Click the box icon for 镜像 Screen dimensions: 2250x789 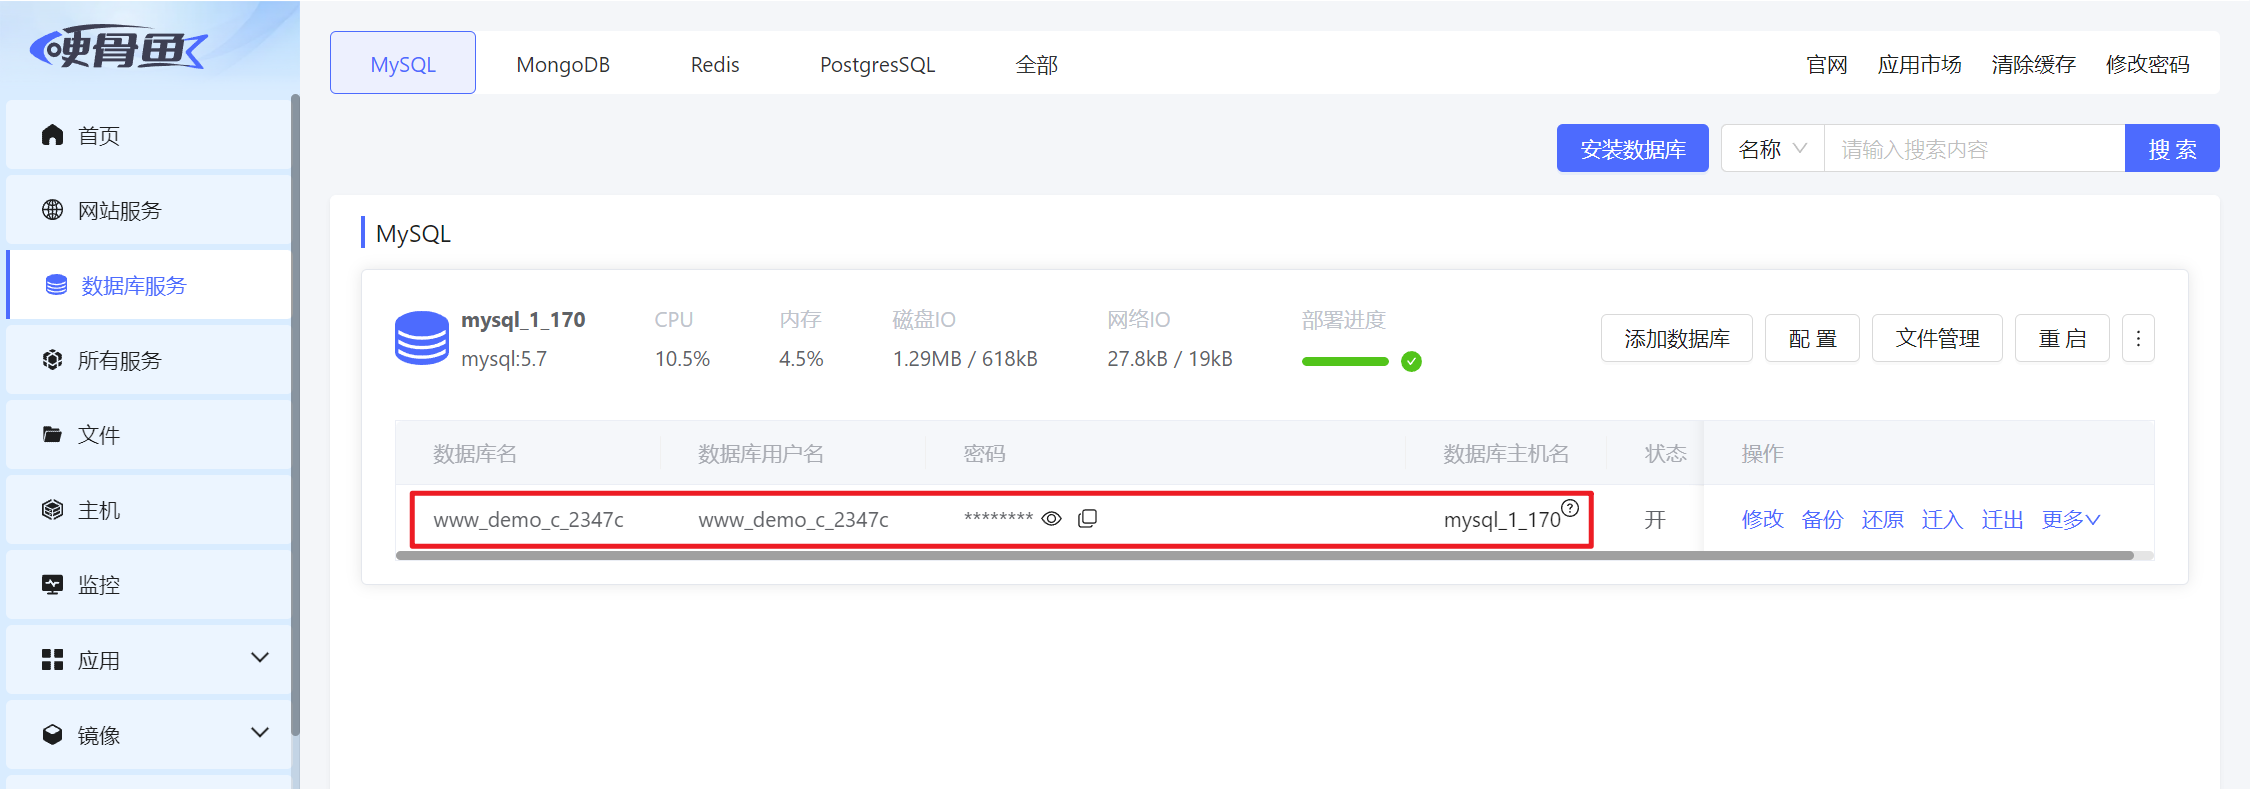(53, 735)
